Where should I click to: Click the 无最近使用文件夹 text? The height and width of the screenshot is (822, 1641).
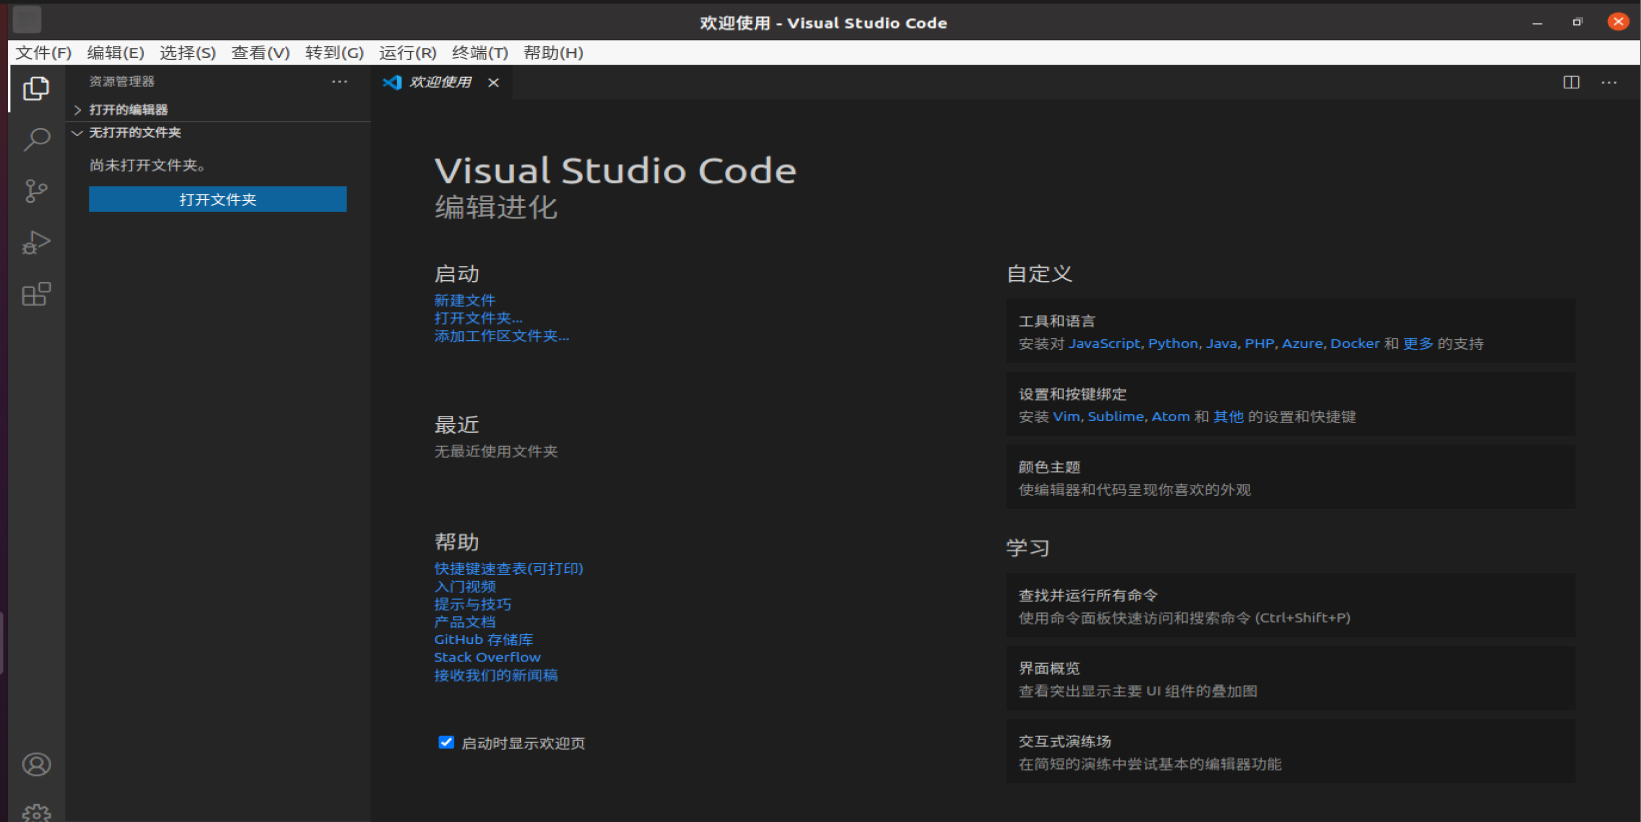(x=496, y=451)
